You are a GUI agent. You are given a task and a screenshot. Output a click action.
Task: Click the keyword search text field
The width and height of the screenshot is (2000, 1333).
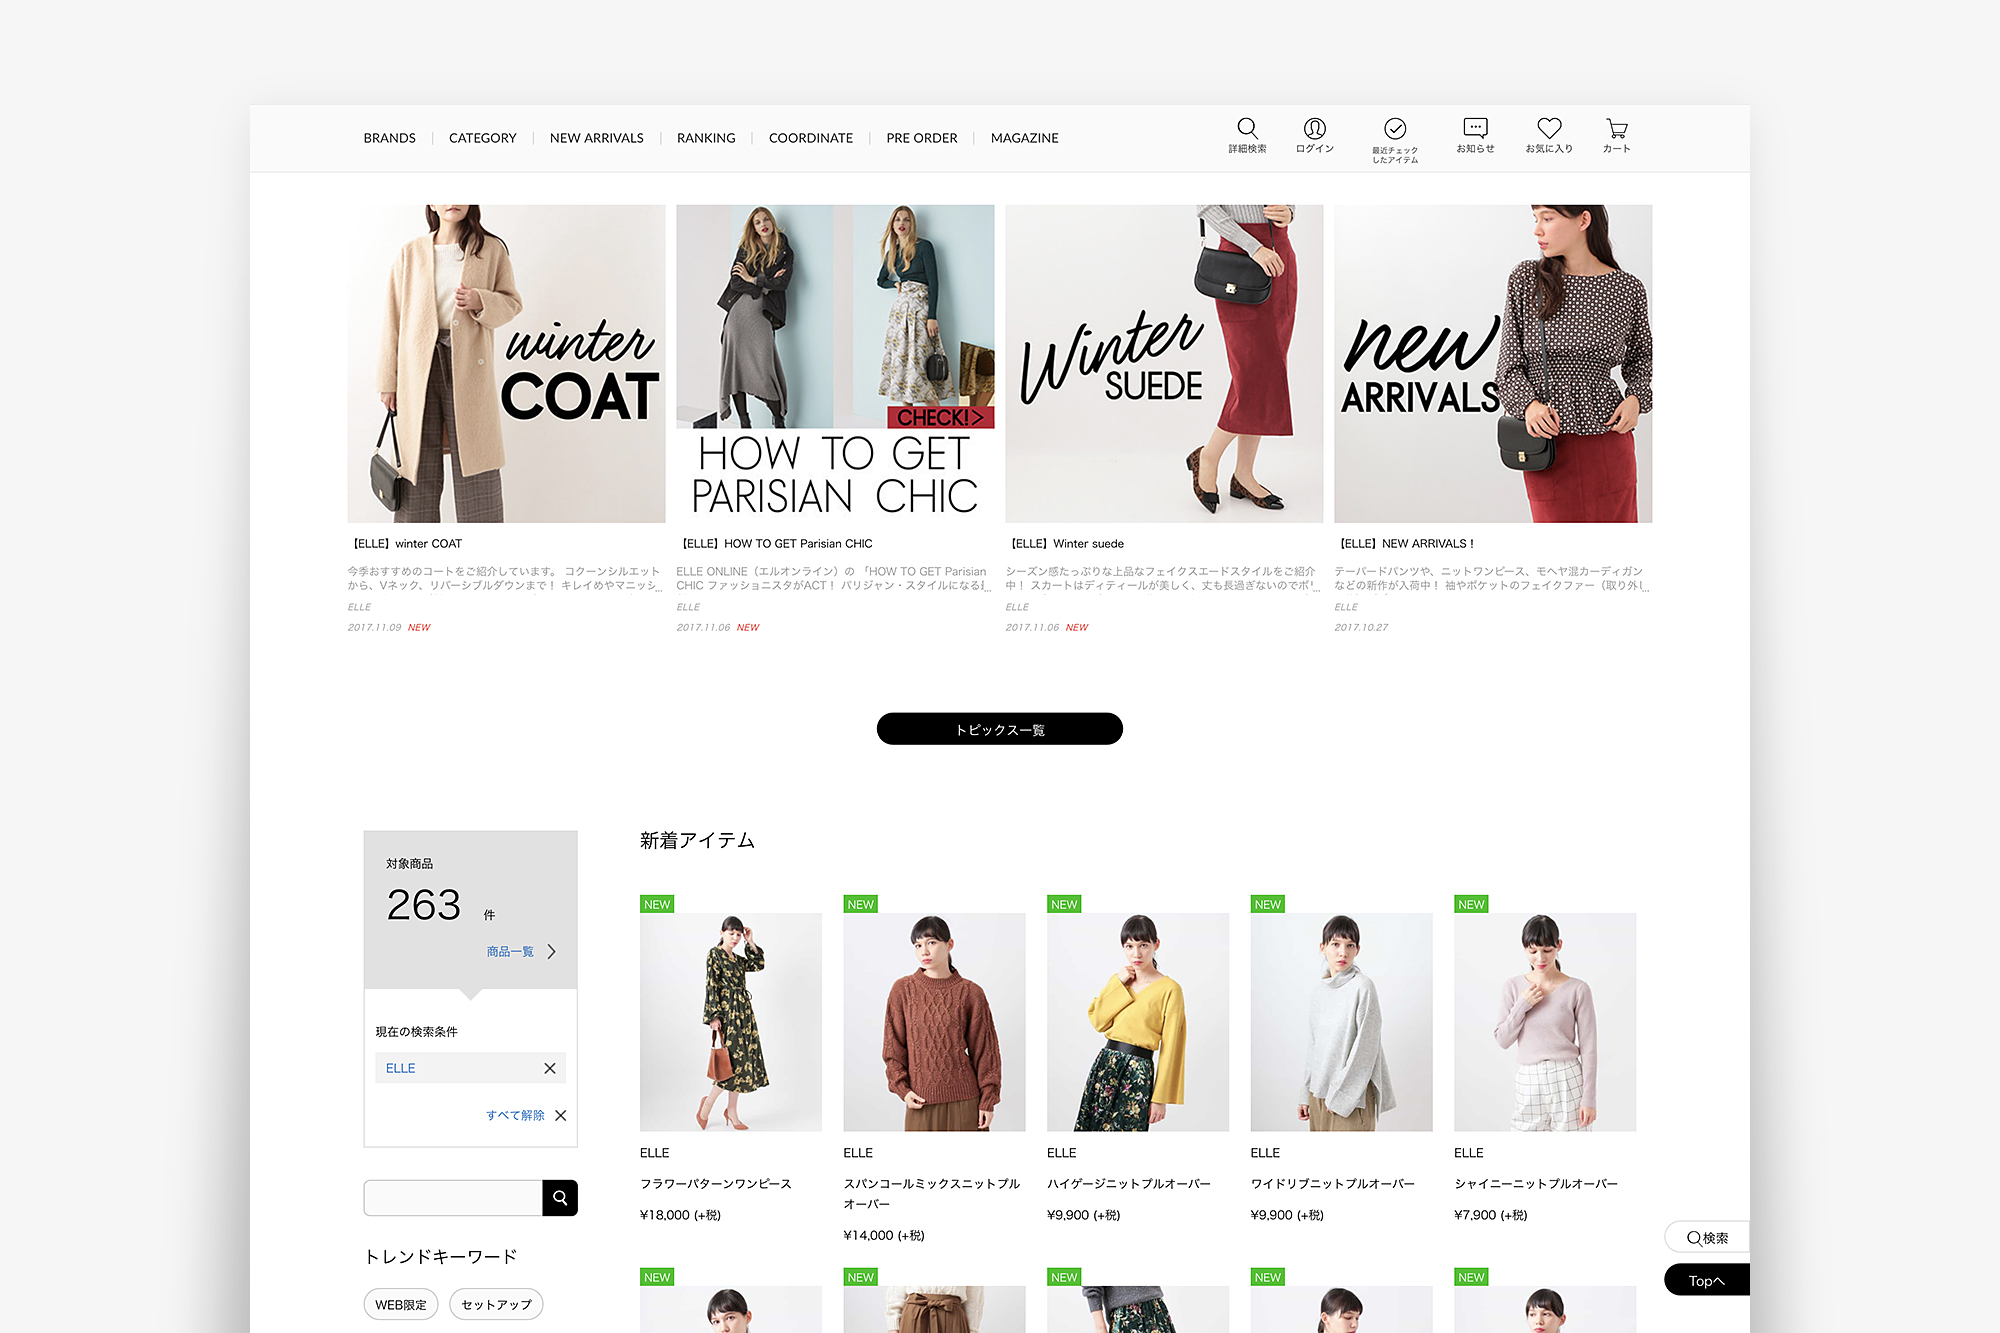click(x=452, y=1197)
